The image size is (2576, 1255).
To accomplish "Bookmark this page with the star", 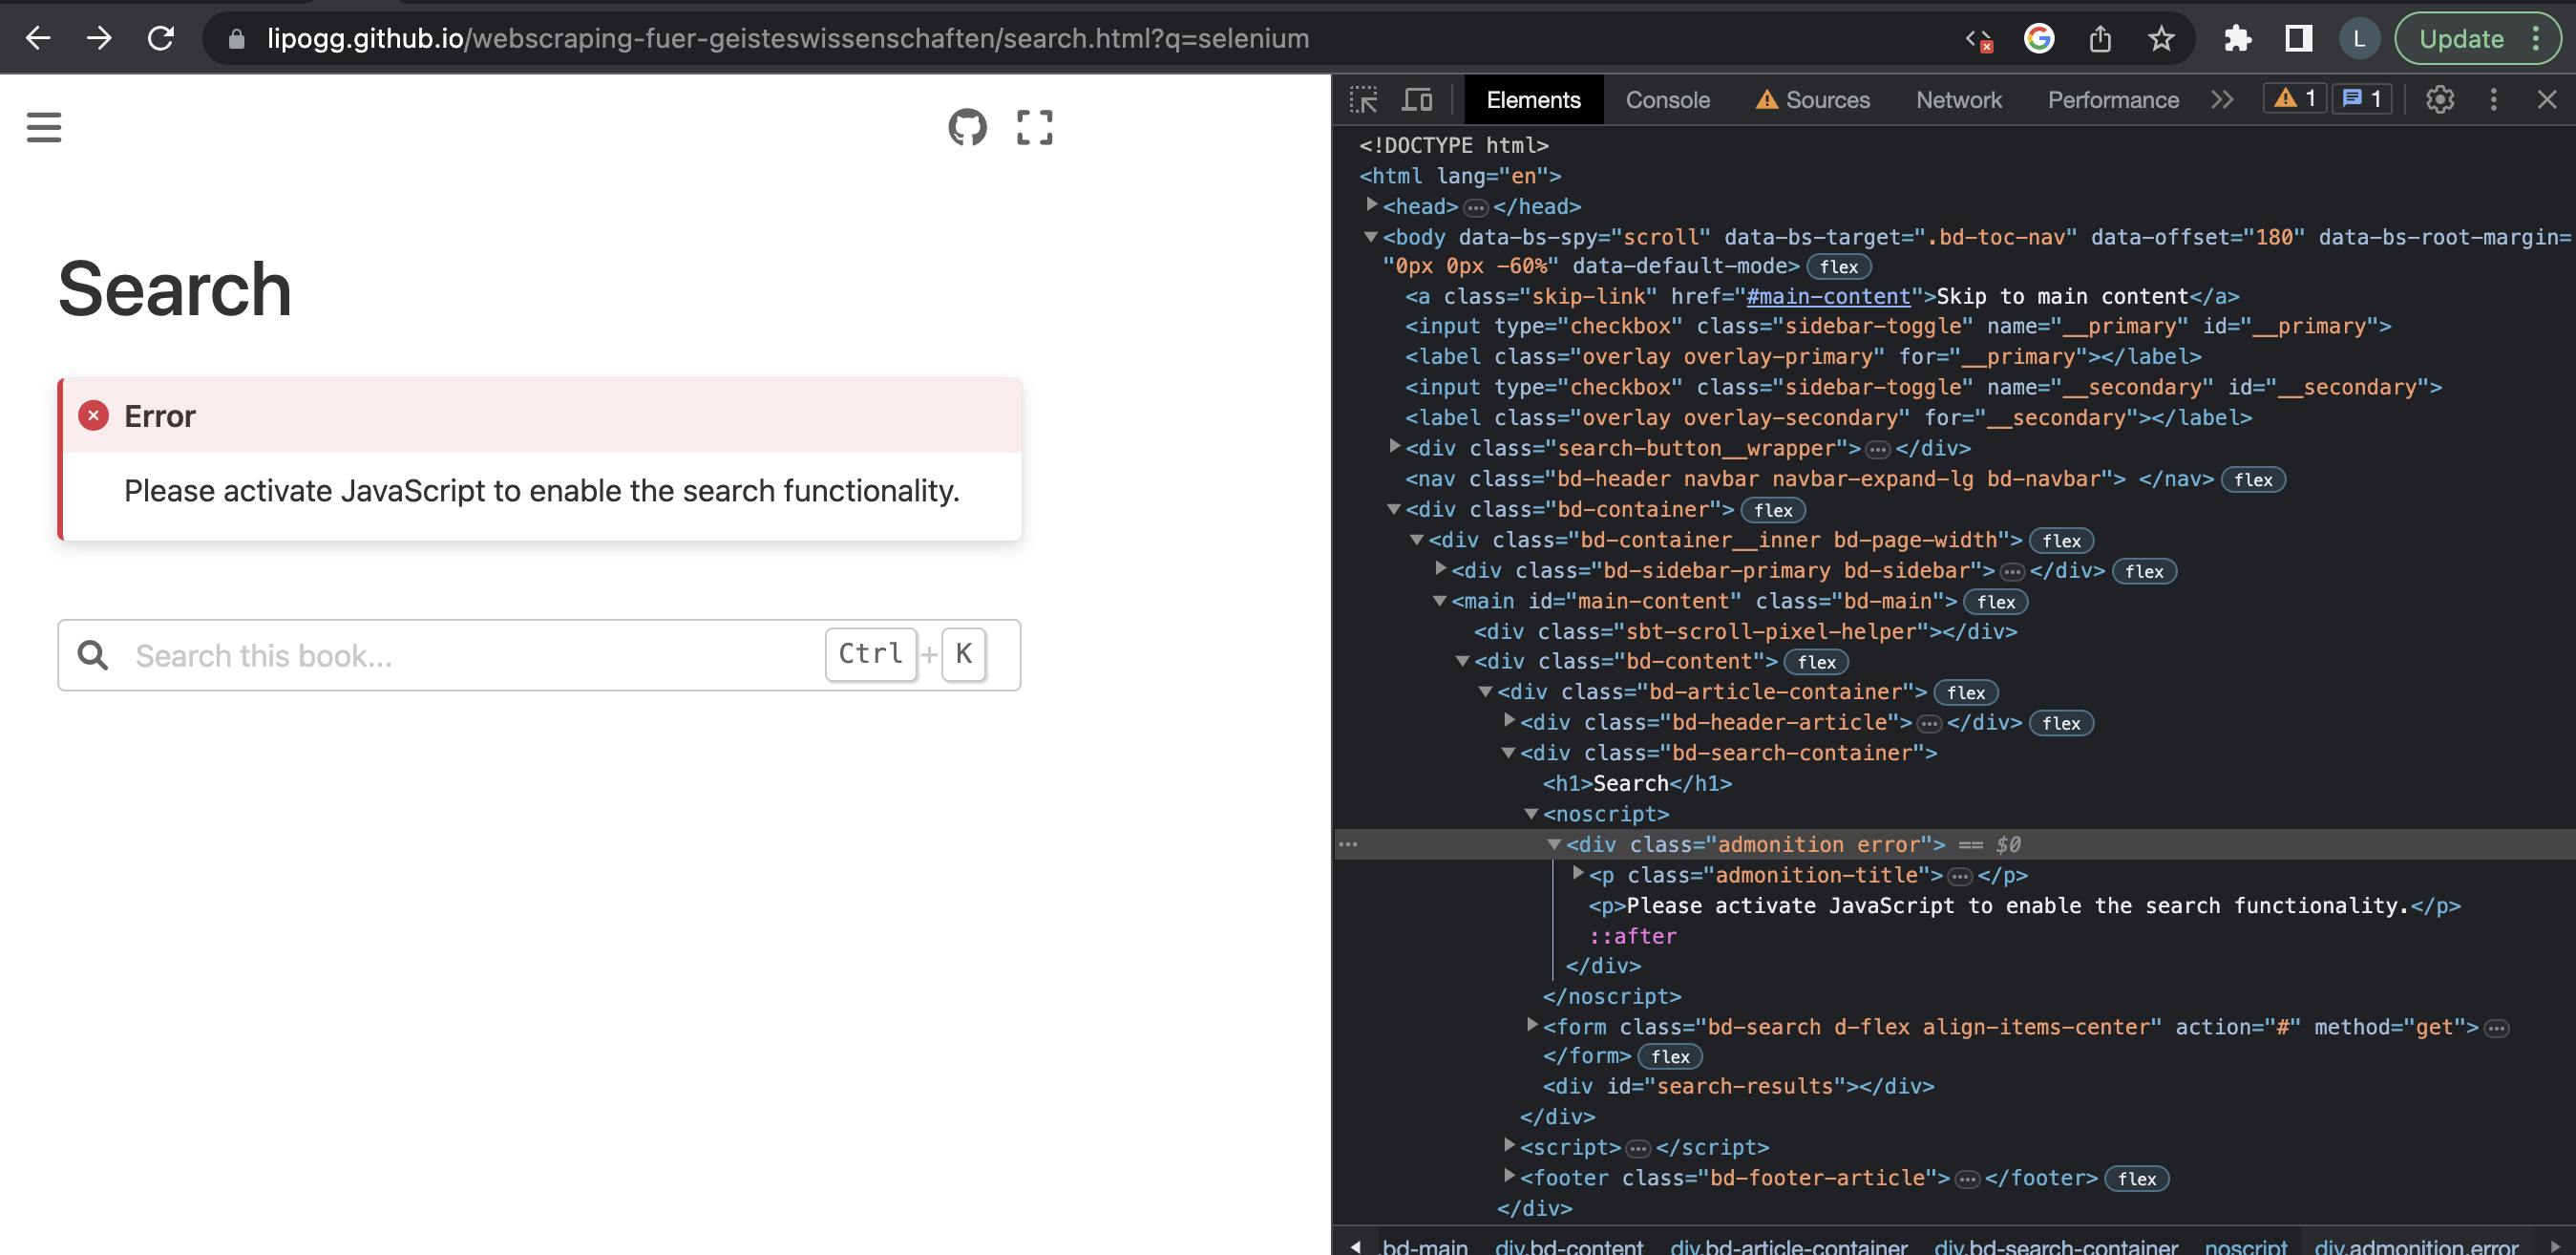I will click(x=2161, y=39).
